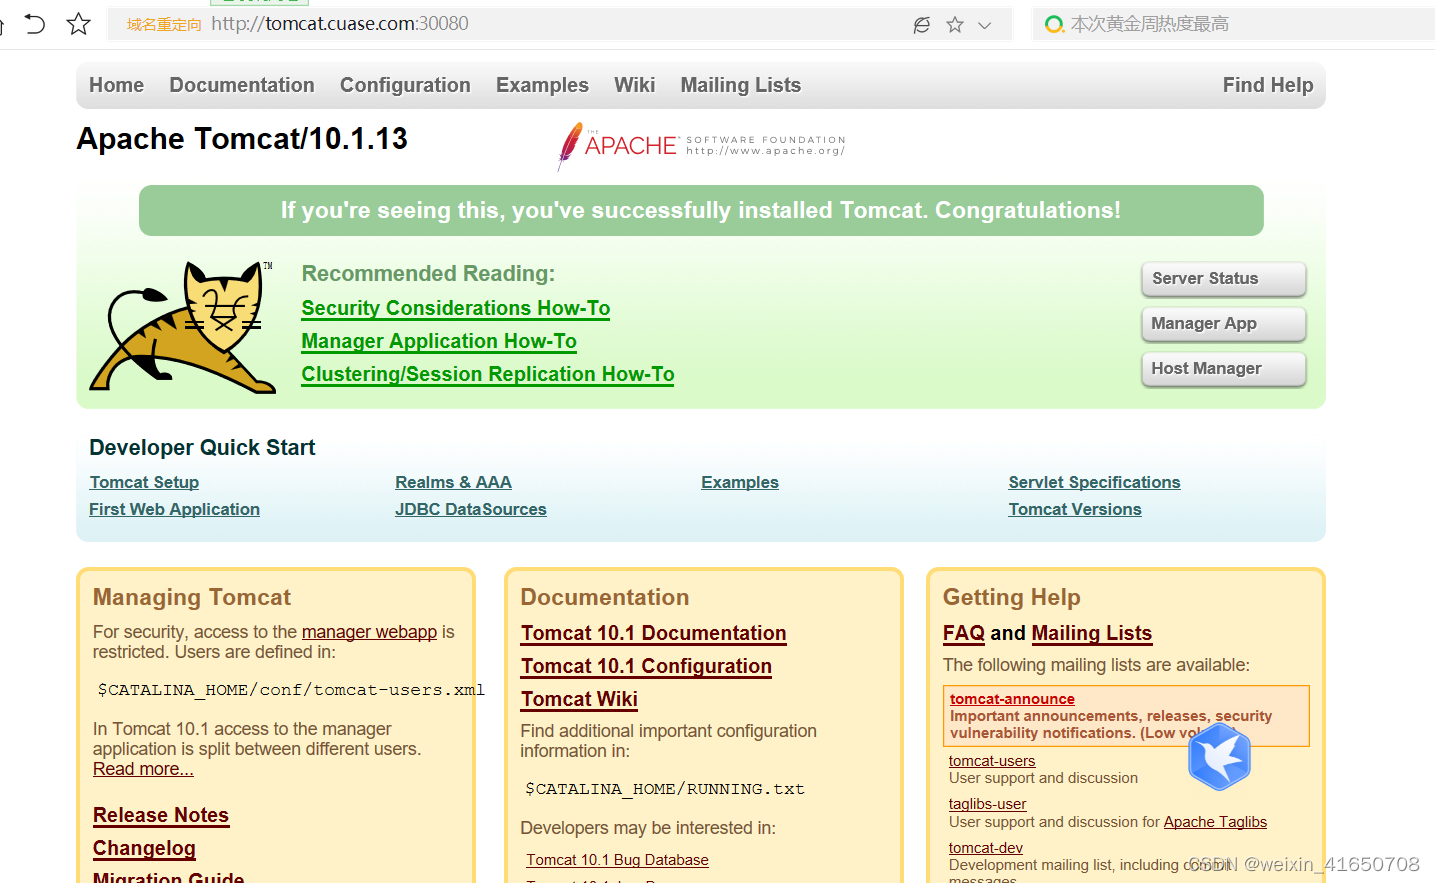Click the blue bird floating icon
This screenshot has height=883, width=1435.
coord(1219,757)
